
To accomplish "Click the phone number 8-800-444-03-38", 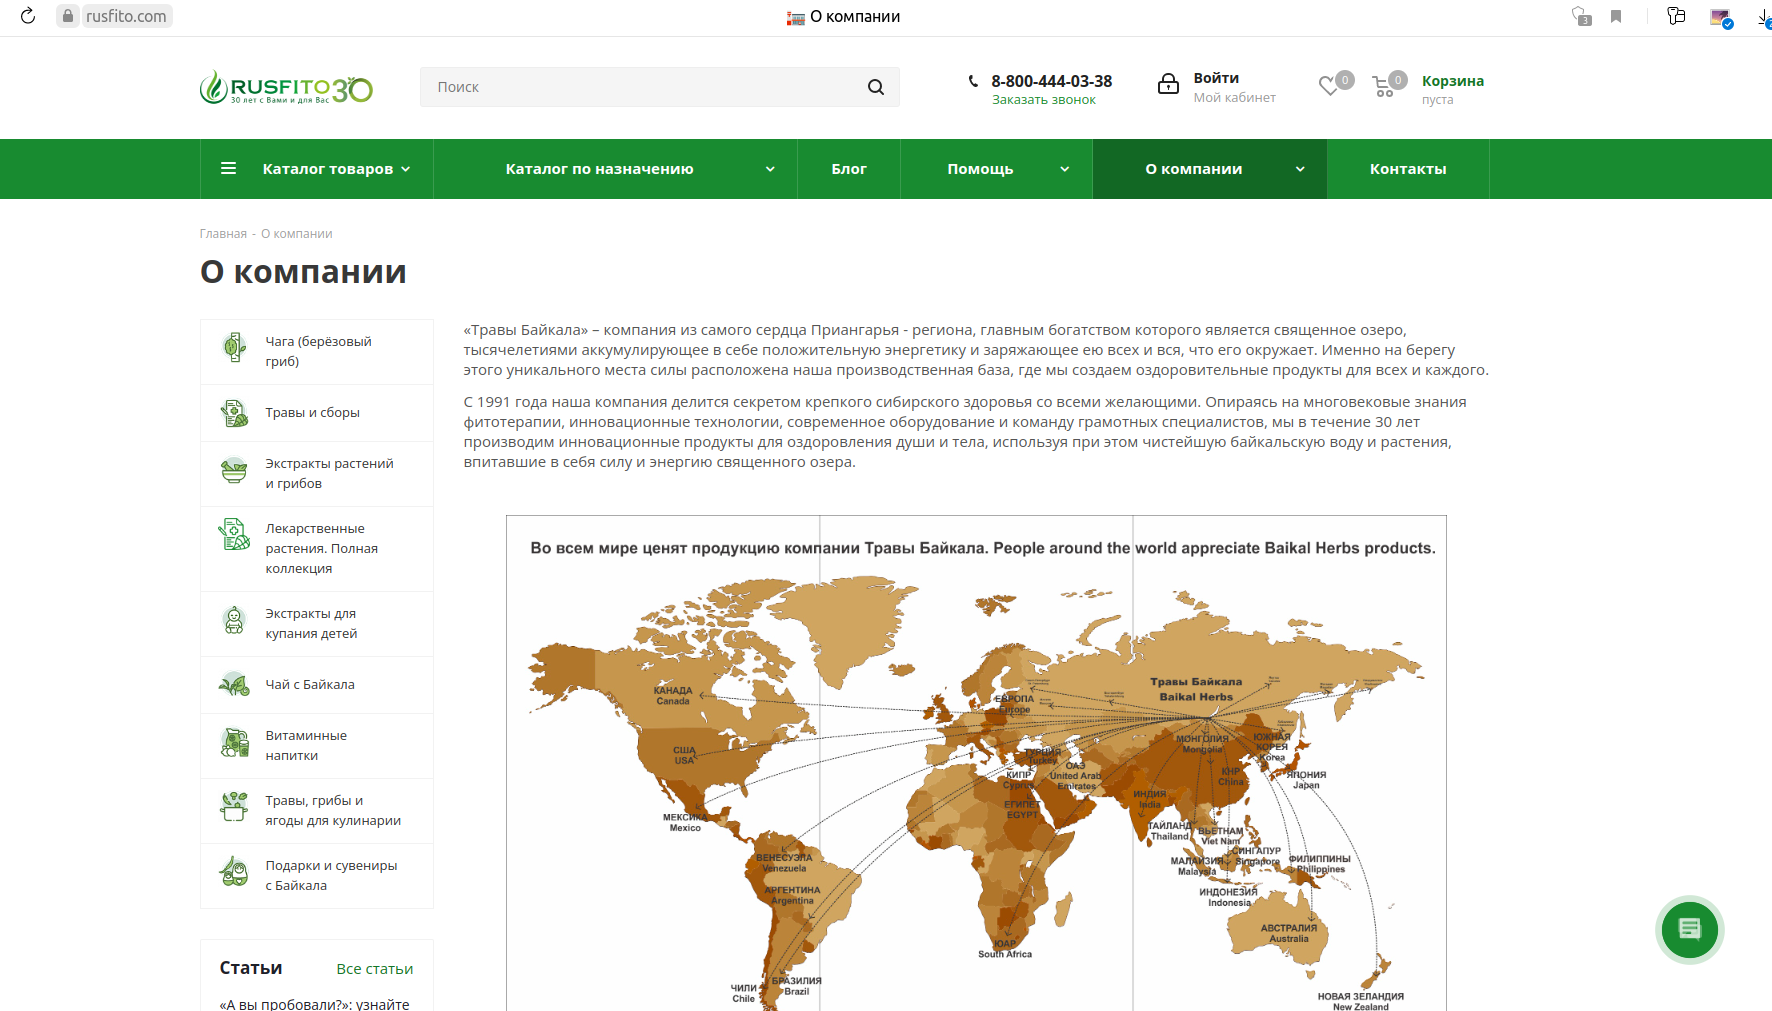I will point(1052,81).
